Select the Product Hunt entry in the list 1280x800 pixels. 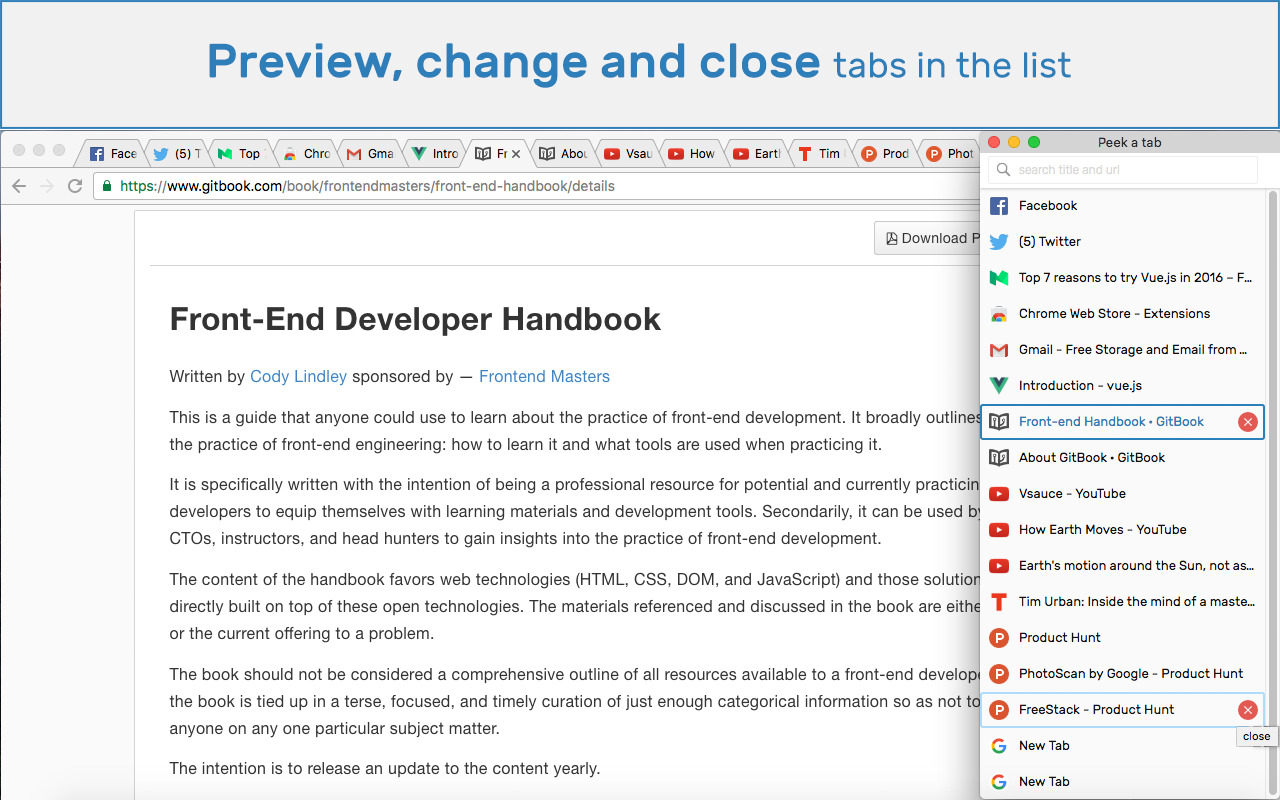tap(1122, 638)
